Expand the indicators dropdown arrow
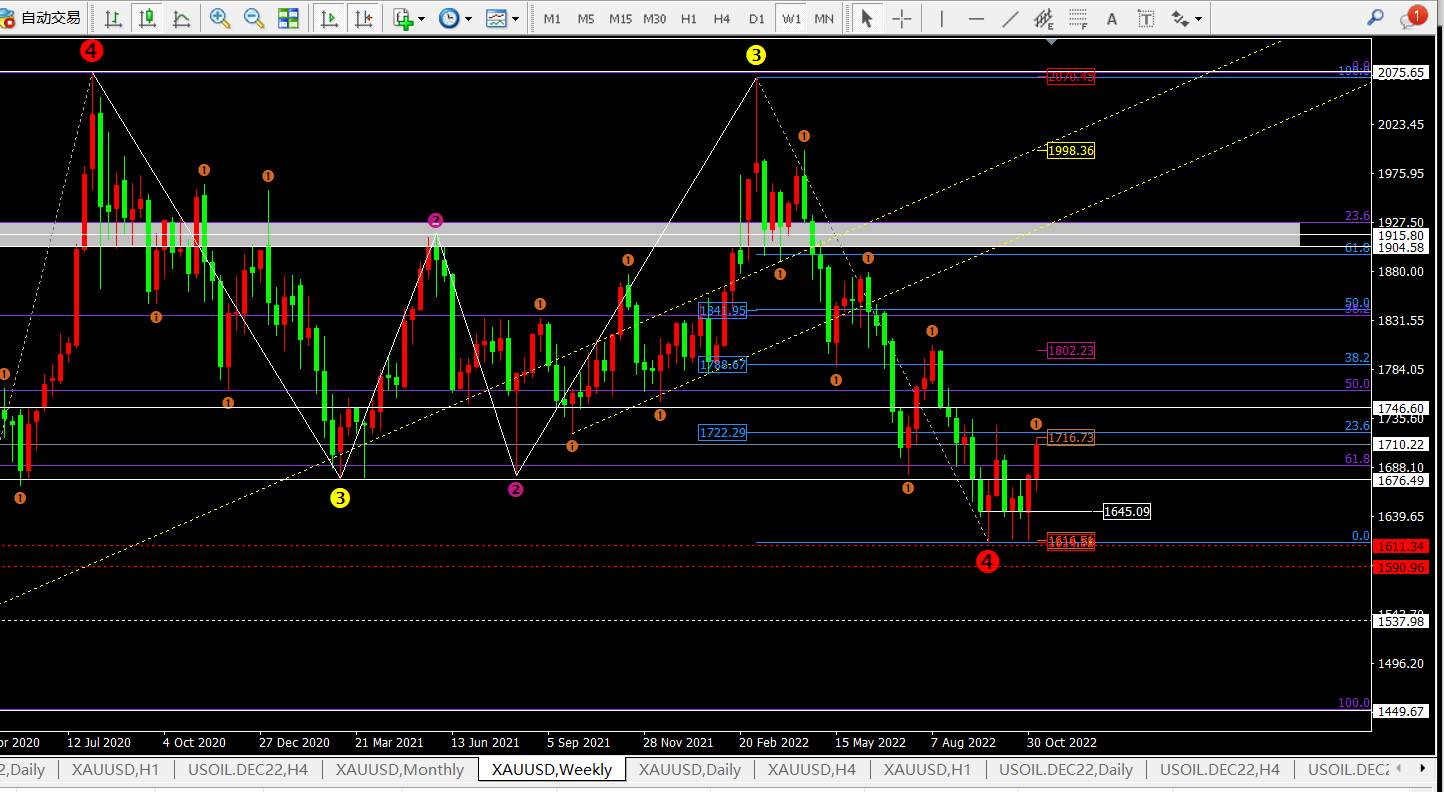Screen dimensions: 1444x792 click(x=421, y=18)
